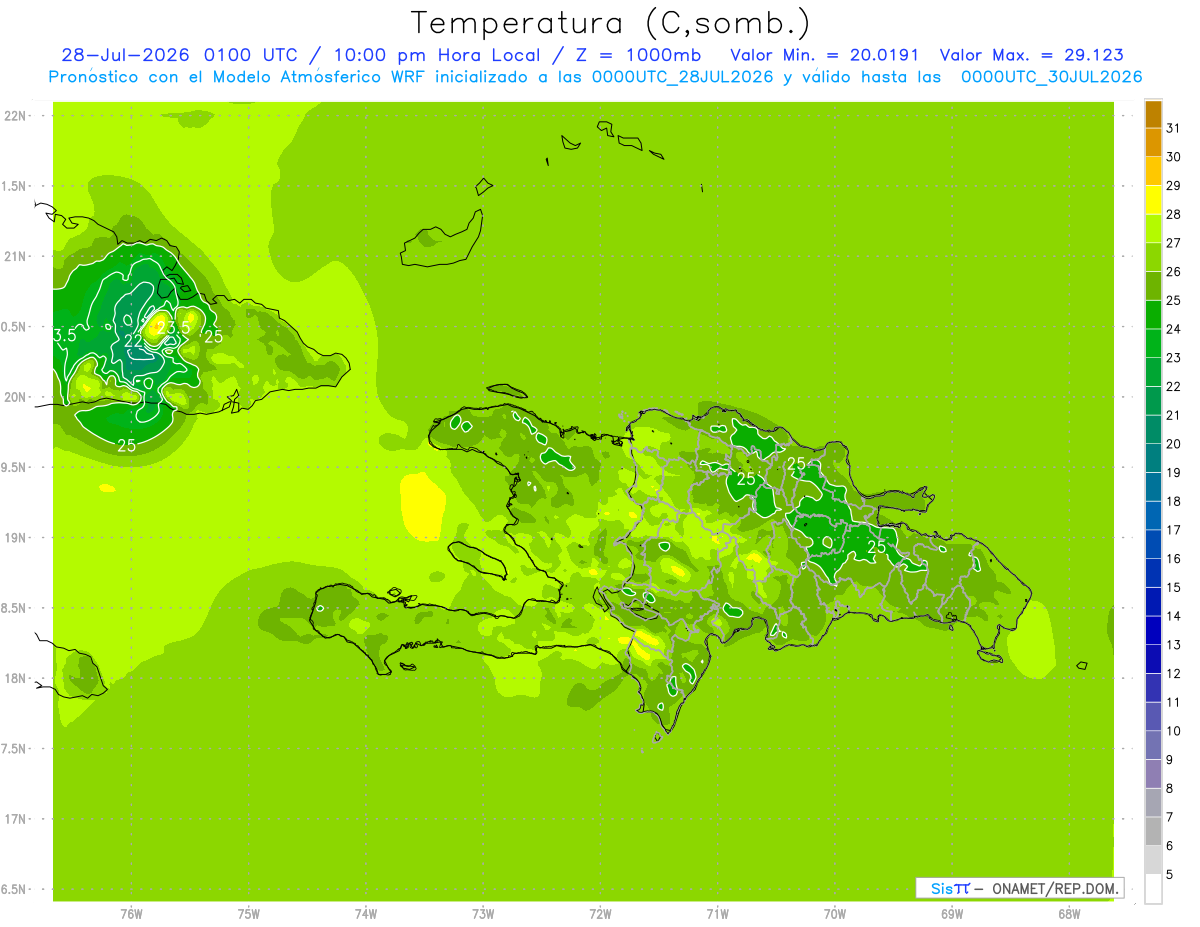Click the Temperatura (C,somb.) title
The image size is (1200, 927).
611,23
